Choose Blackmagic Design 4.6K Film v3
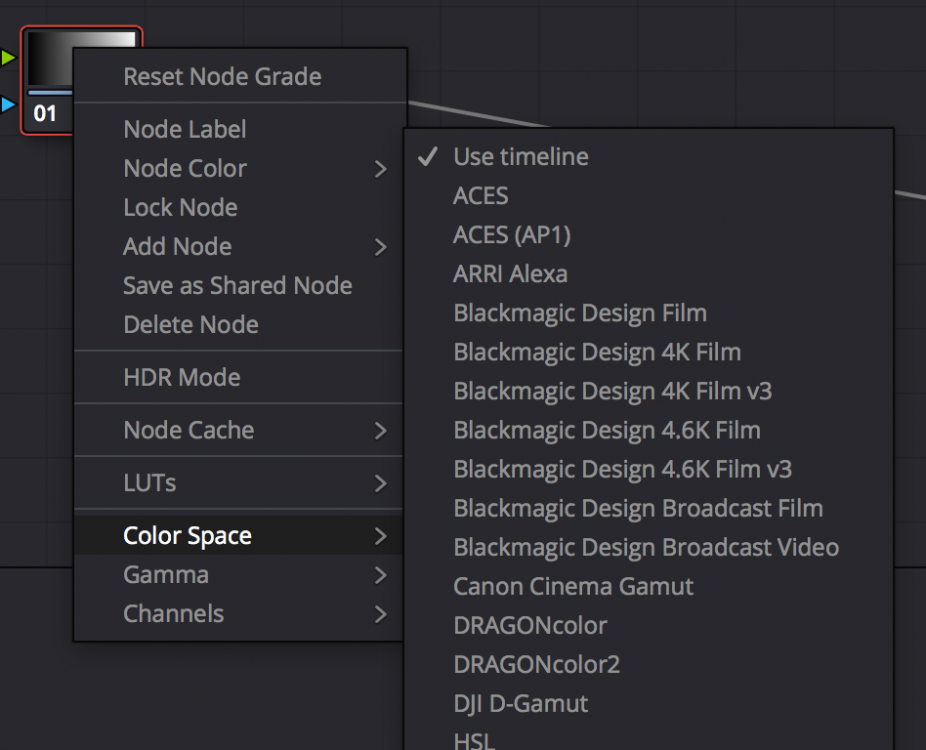 [622, 469]
